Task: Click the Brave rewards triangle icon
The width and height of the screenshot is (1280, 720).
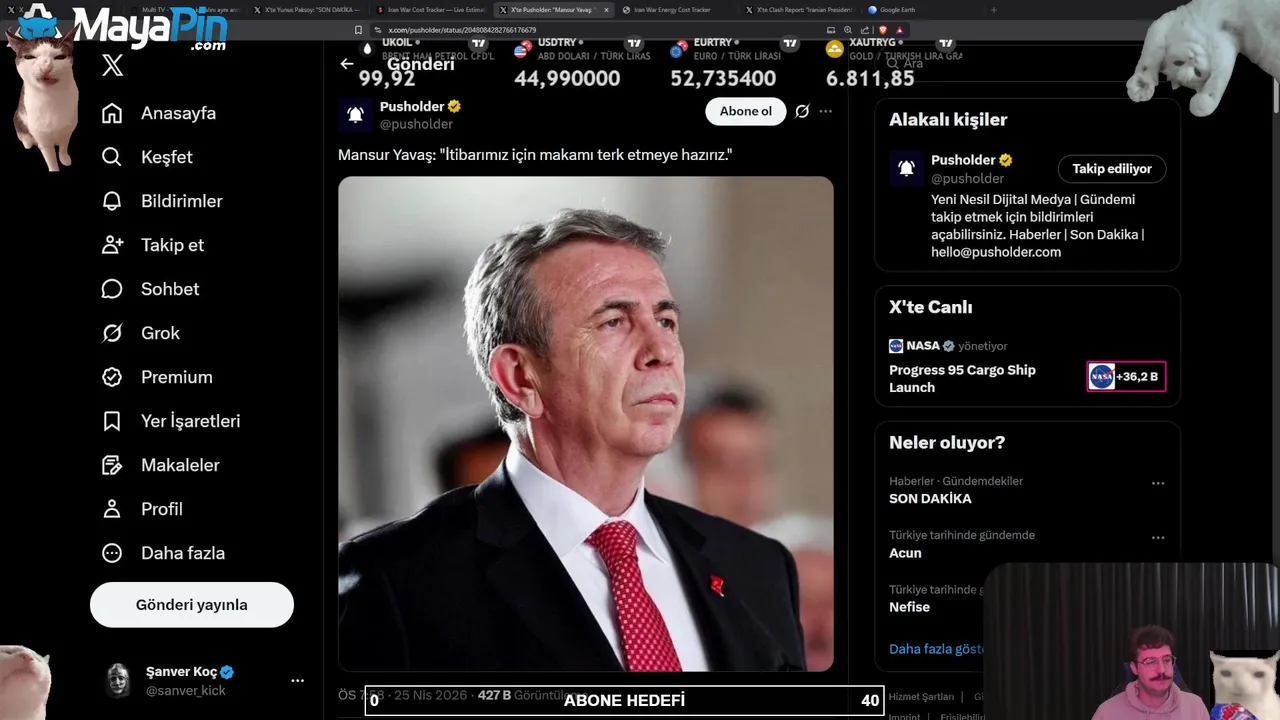Action: tap(900, 30)
